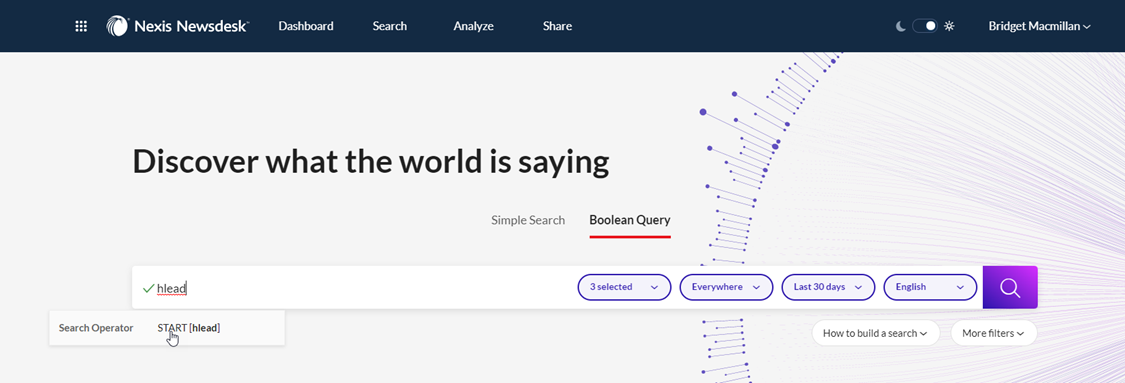Screen dimensions: 1125x383
Task: Open the Everywhere location dropdown
Action: pos(726,287)
